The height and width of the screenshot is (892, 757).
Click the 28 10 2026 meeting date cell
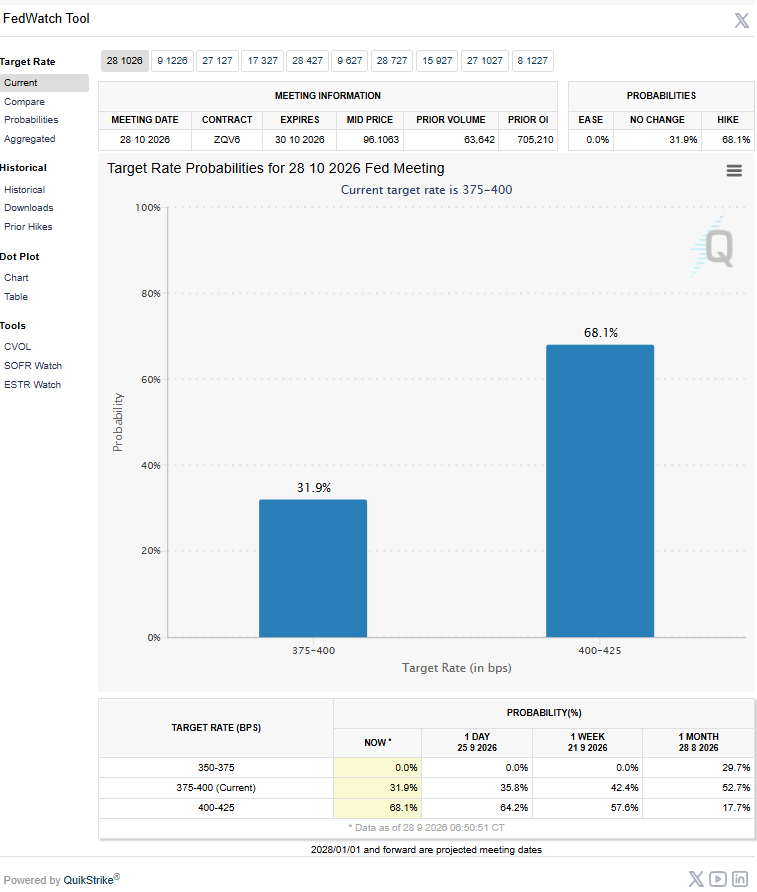pos(145,140)
